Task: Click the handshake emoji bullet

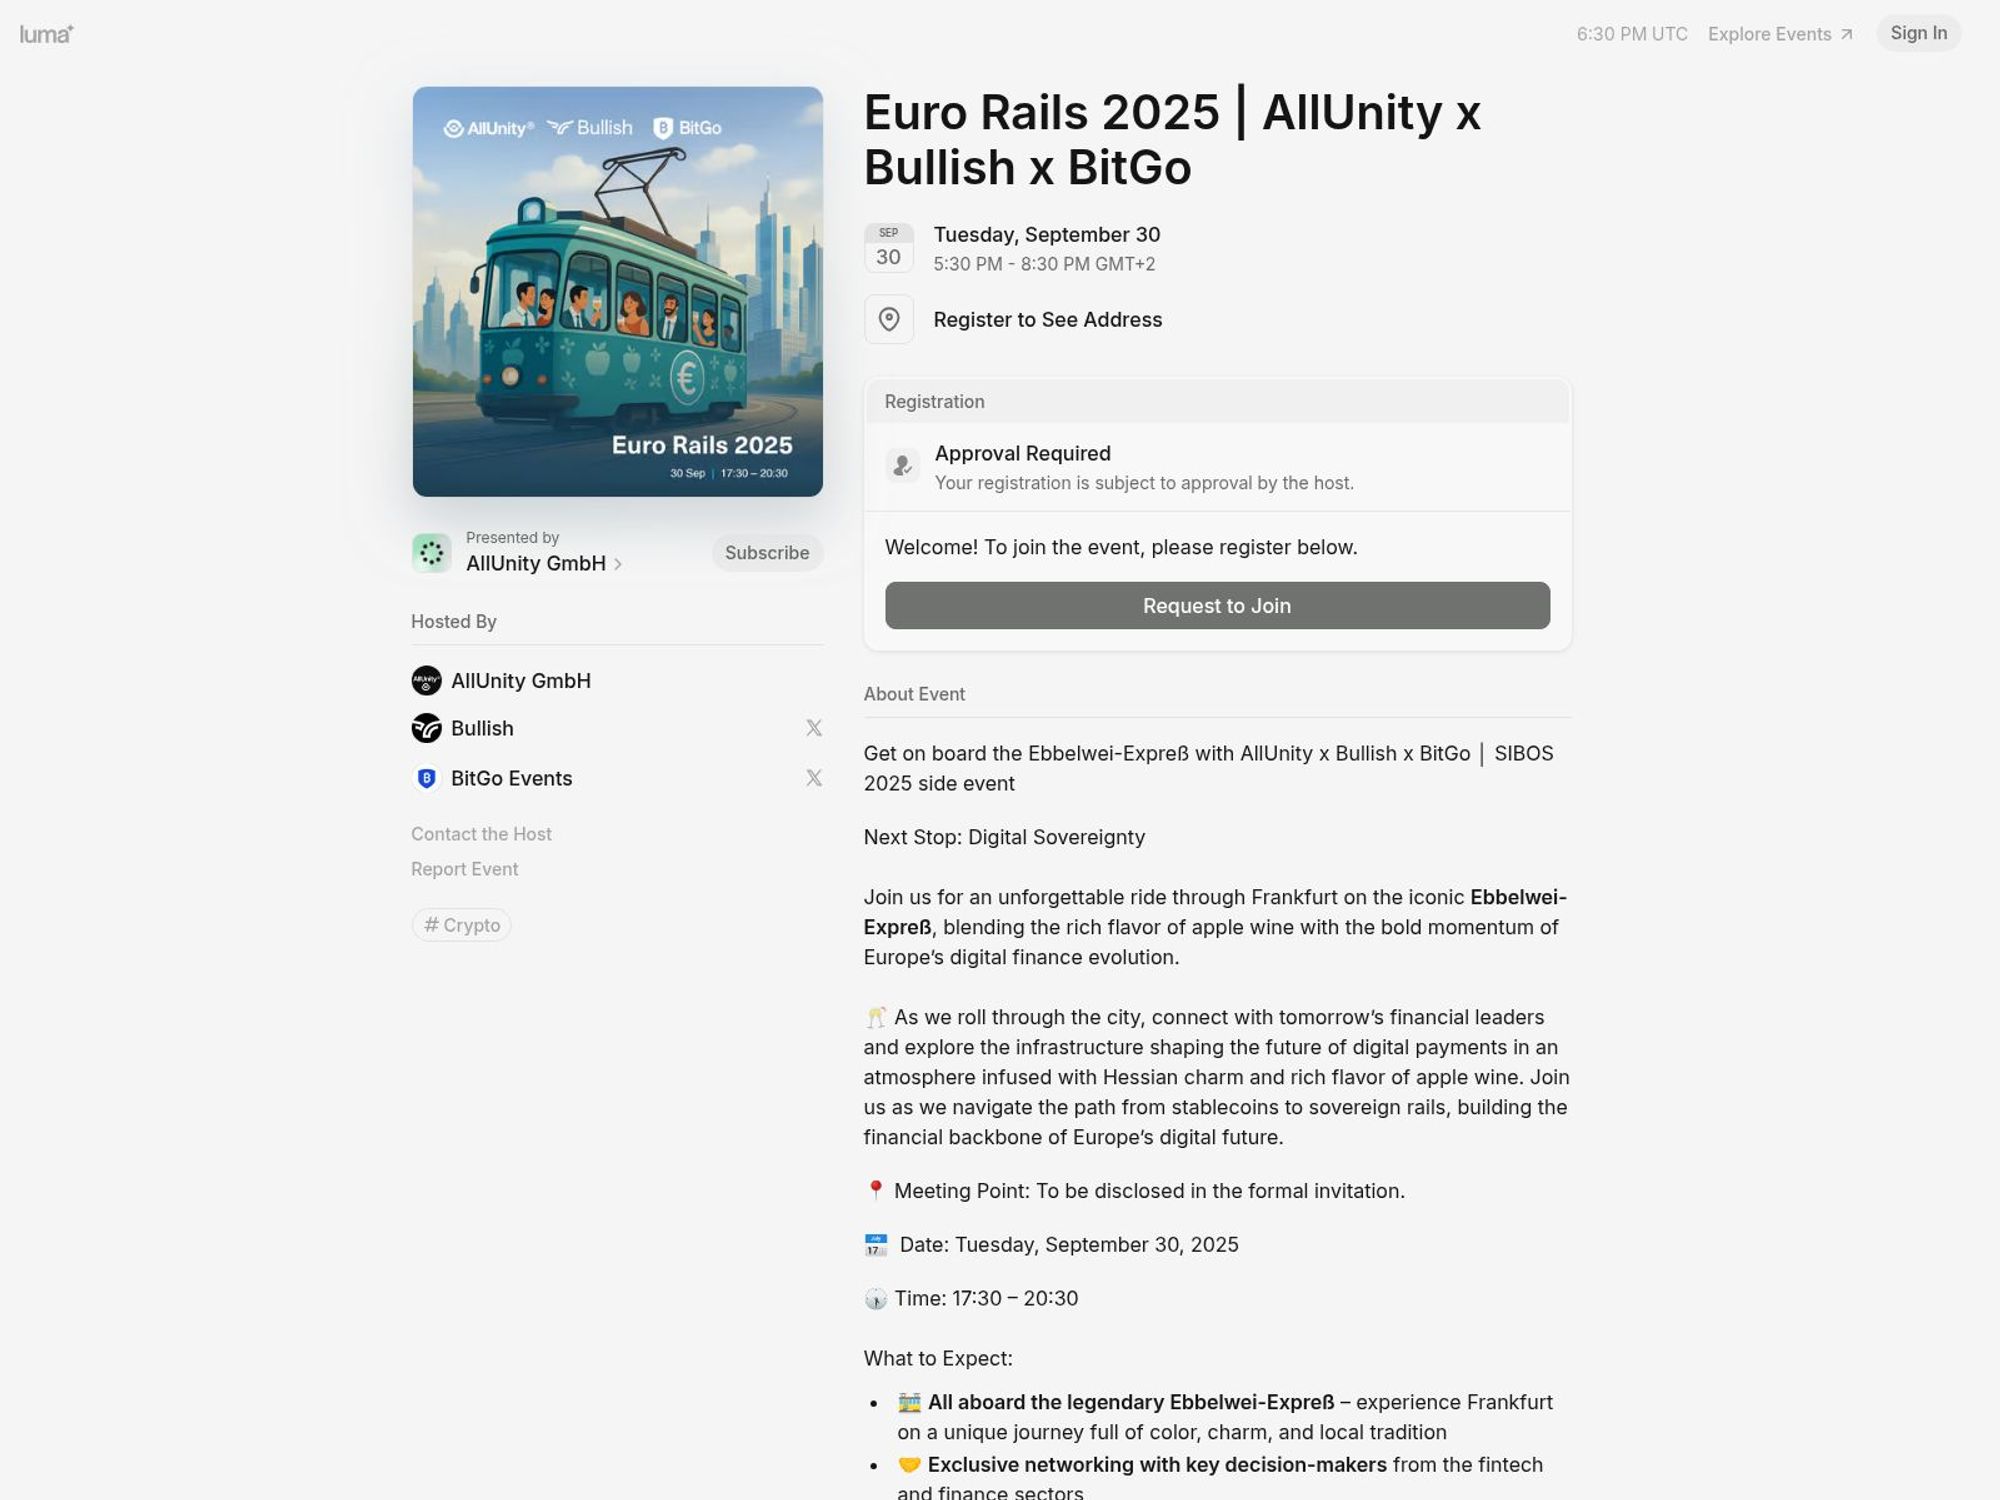Action: 909,1465
